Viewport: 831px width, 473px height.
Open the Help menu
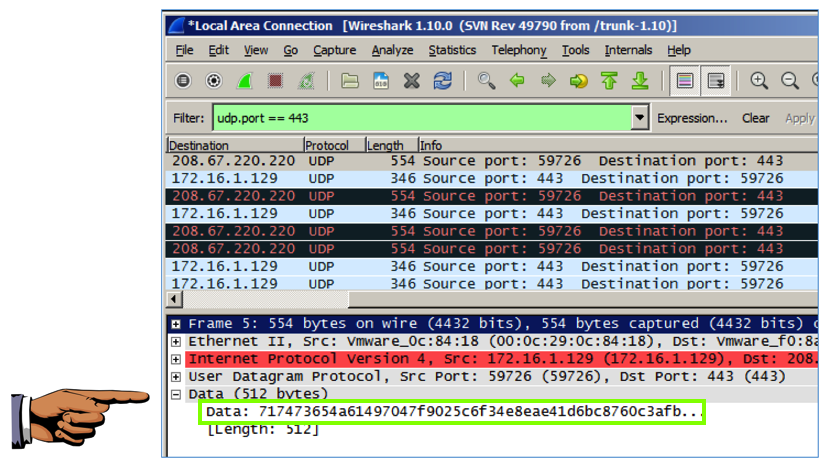[x=678, y=50]
